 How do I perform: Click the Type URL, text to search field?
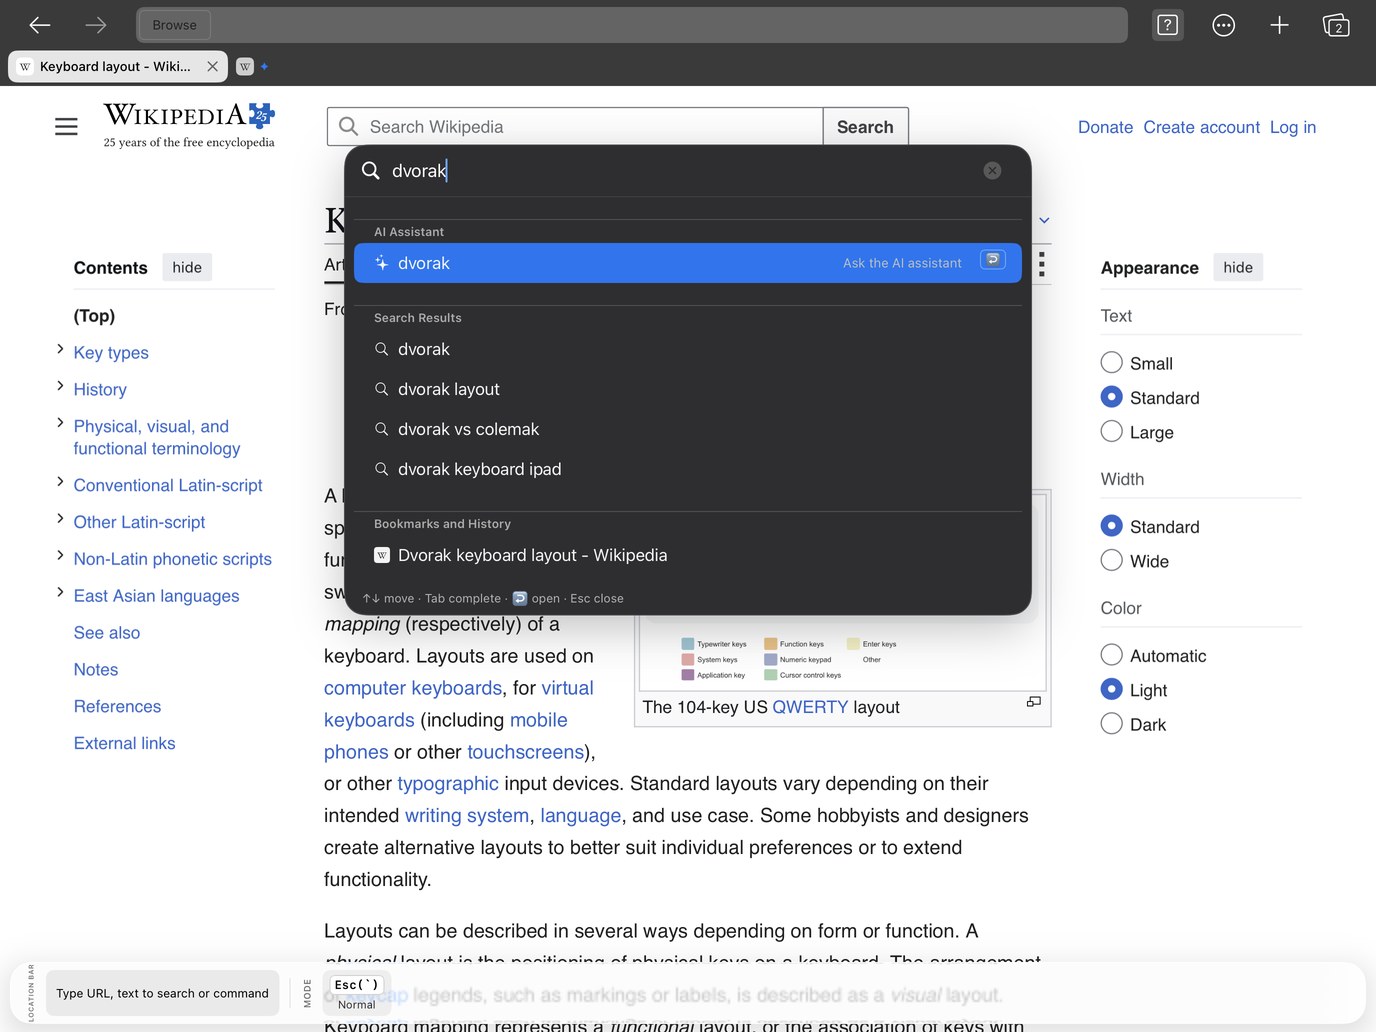163,993
